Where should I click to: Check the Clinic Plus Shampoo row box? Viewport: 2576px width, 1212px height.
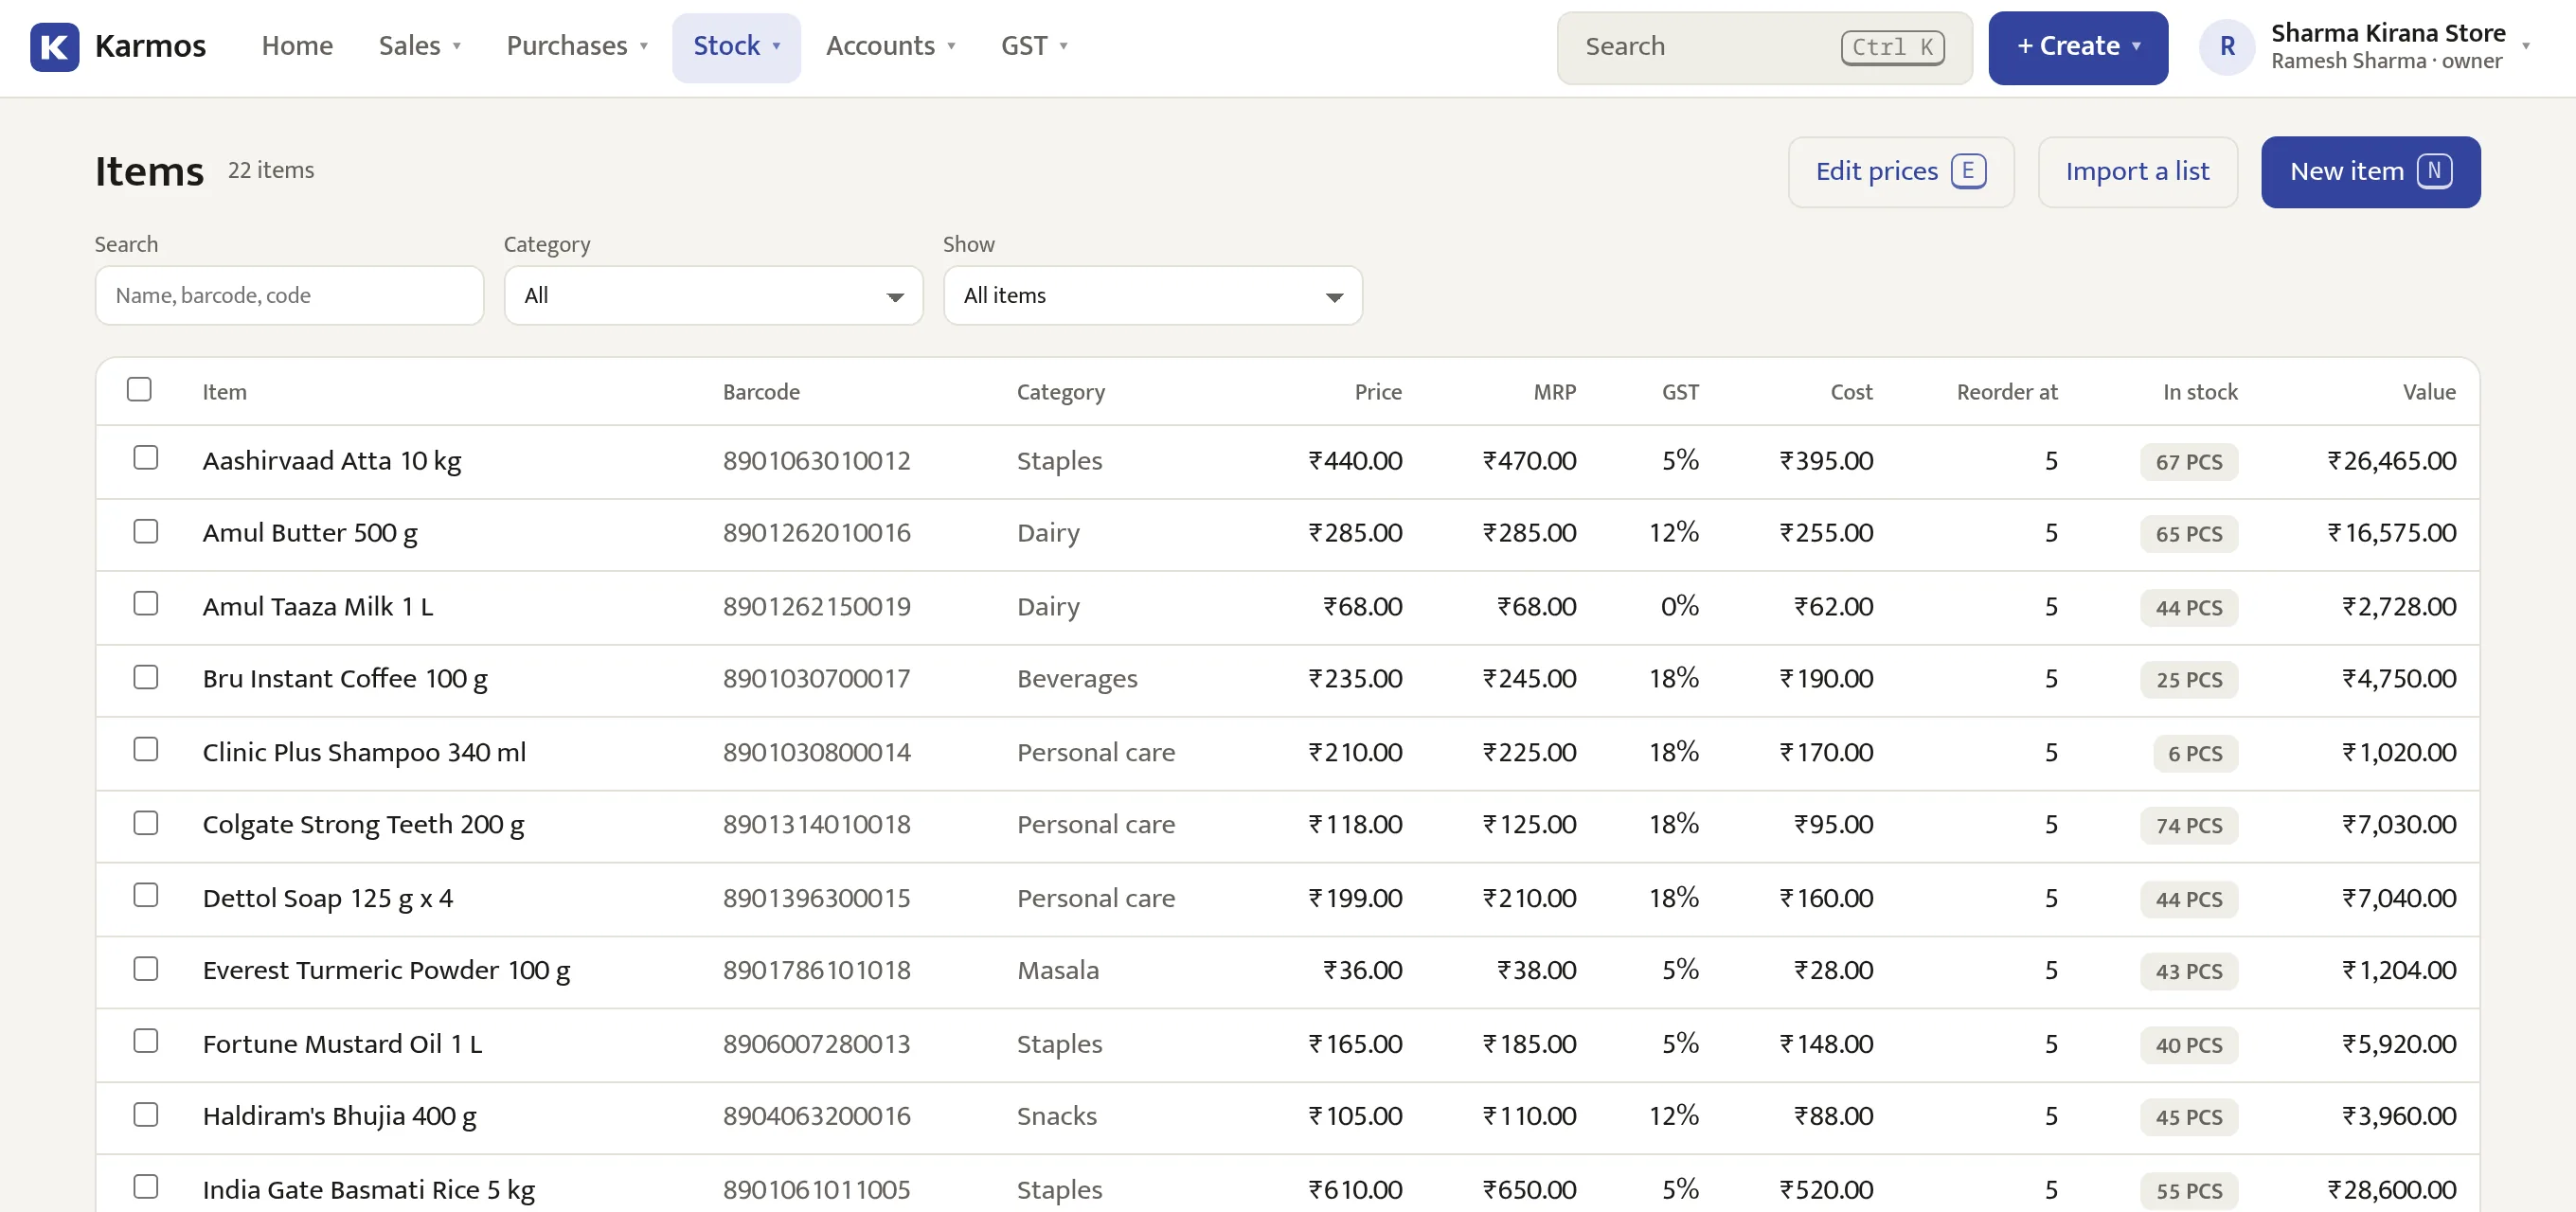click(x=146, y=749)
